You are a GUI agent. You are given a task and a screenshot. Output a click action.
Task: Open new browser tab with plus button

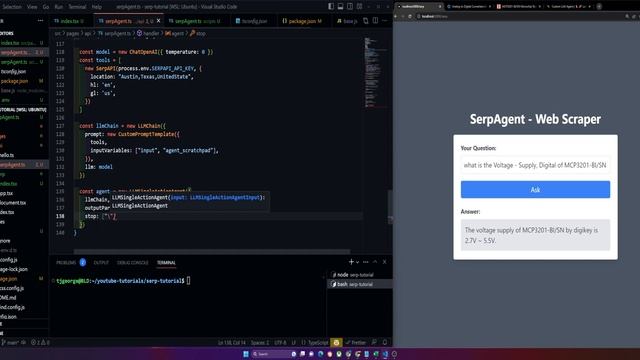tap(599, 7)
